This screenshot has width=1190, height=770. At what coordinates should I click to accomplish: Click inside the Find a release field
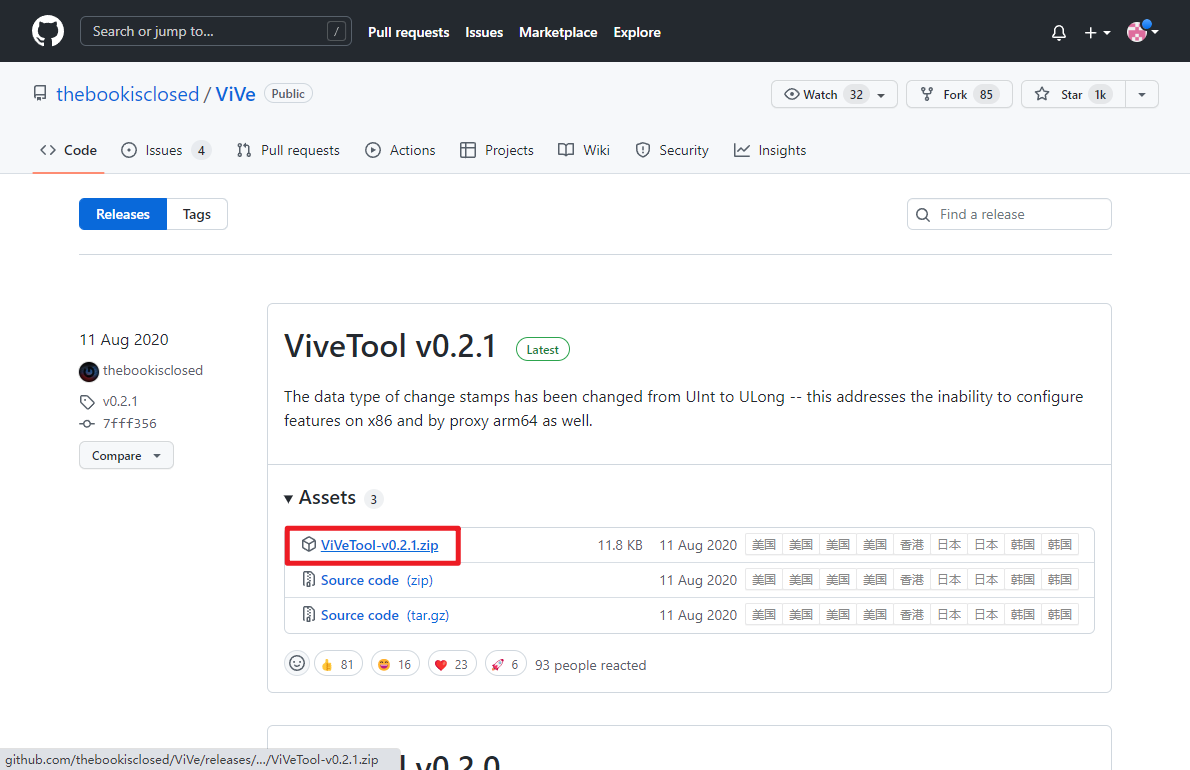1008,213
